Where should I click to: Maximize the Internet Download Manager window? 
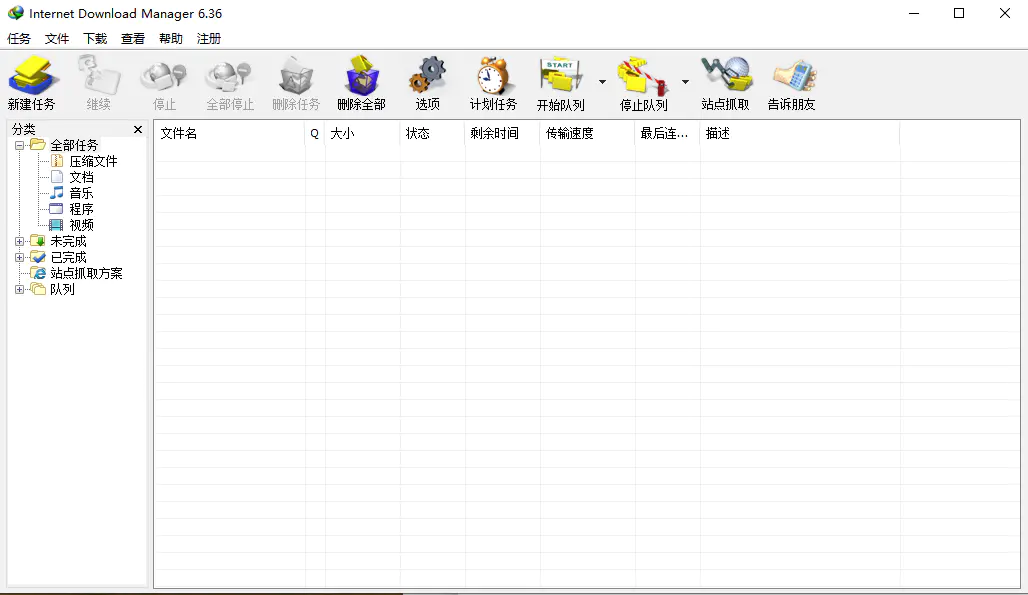[x=959, y=13]
